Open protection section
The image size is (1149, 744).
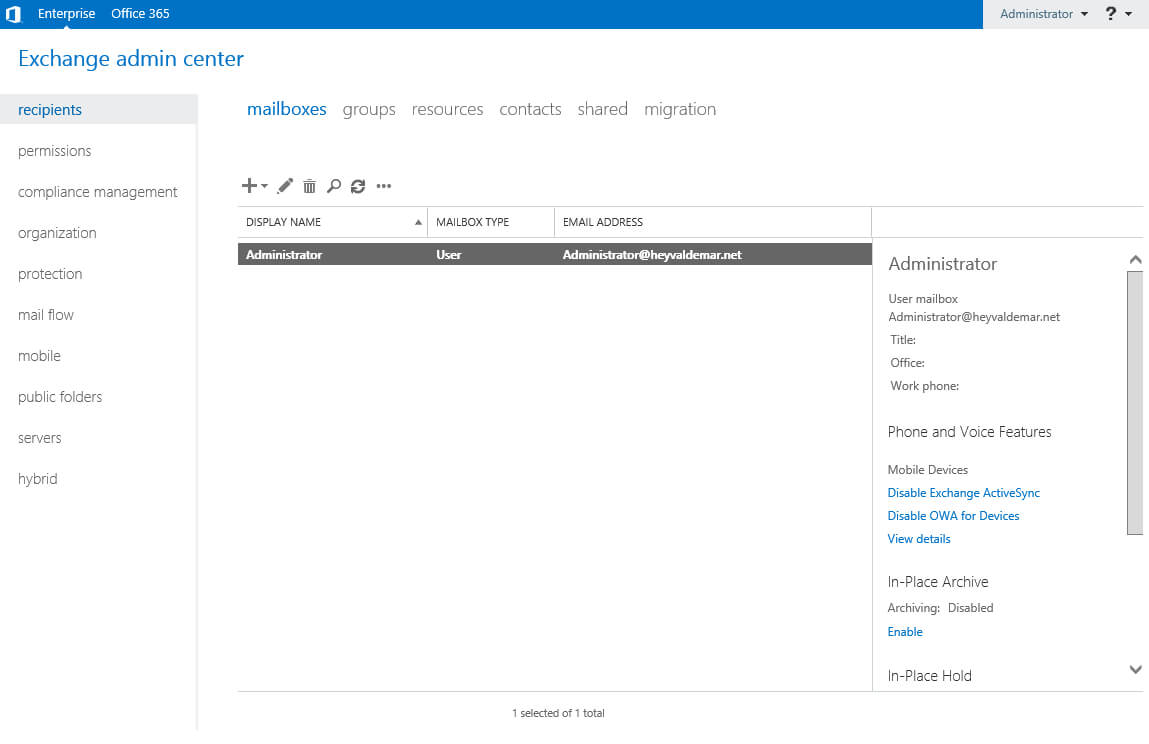pyautogui.click(x=50, y=273)
